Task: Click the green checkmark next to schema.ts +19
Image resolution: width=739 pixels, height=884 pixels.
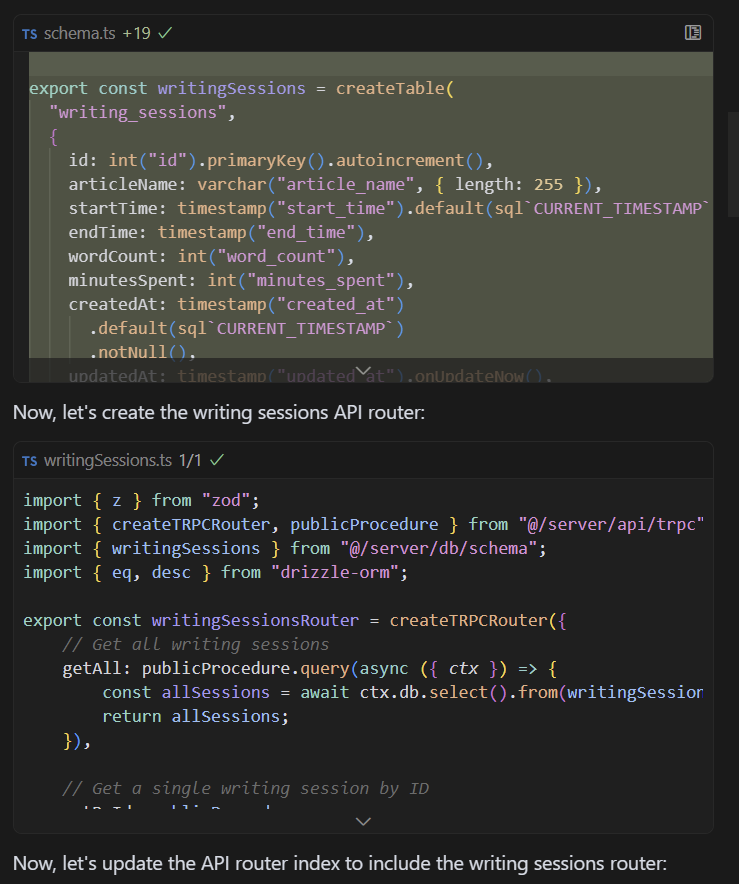Action: 165,33
